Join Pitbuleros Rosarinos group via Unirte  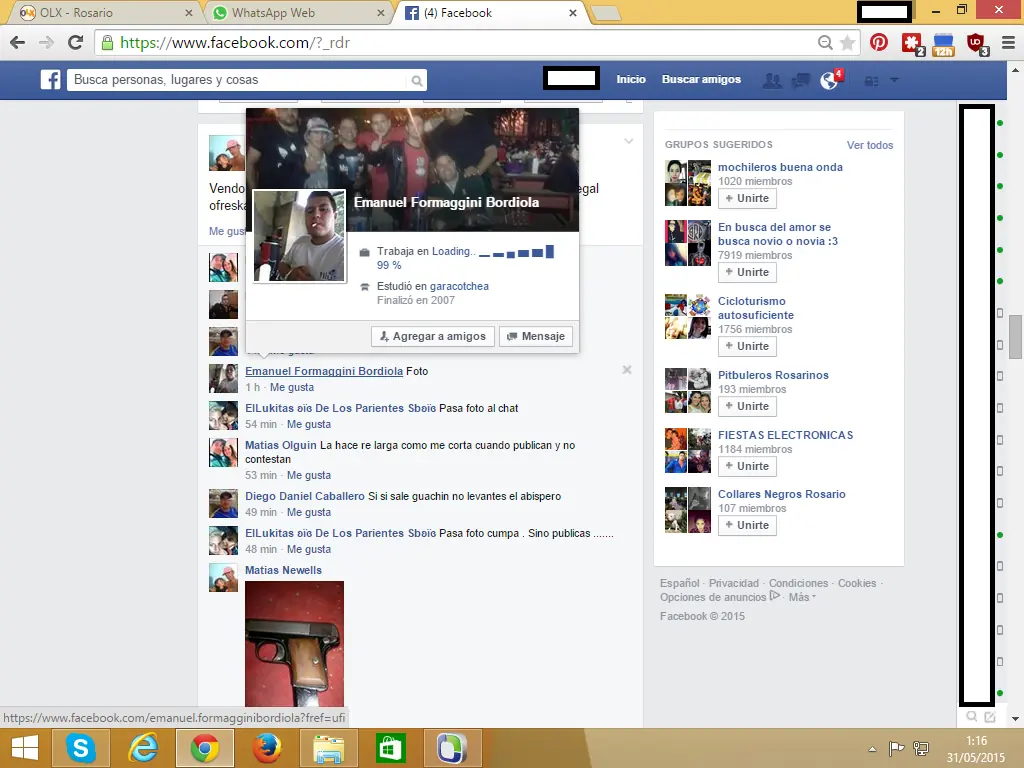[x=747, y=406]
